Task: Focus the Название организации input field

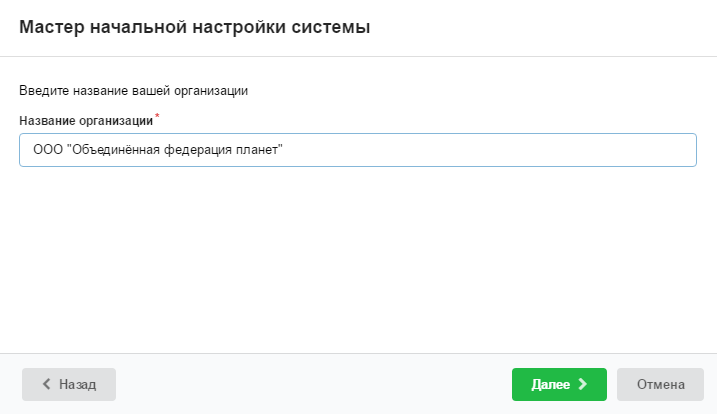Action: pyautogui.click(x=450, y=150)
